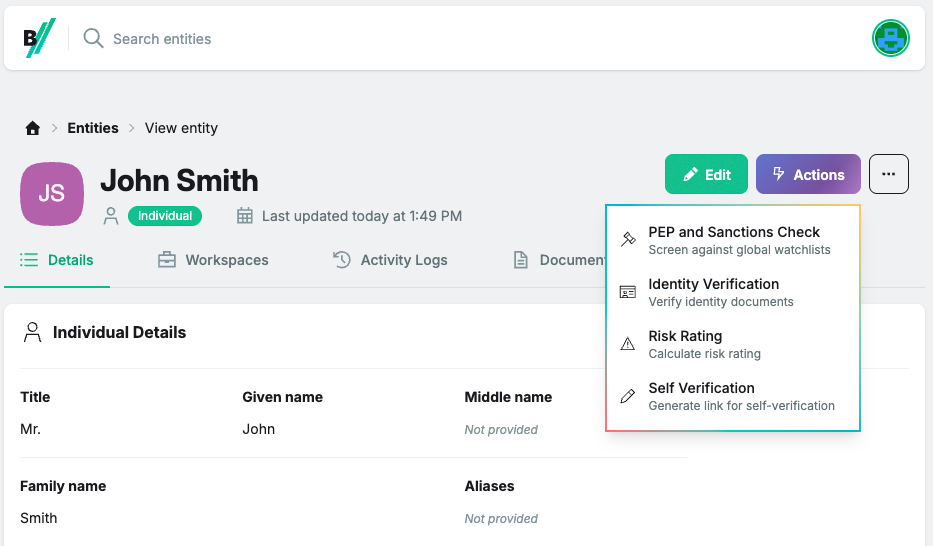Click the Documents file icon
This screenshot has width=933, height=546.
(521, 260)
